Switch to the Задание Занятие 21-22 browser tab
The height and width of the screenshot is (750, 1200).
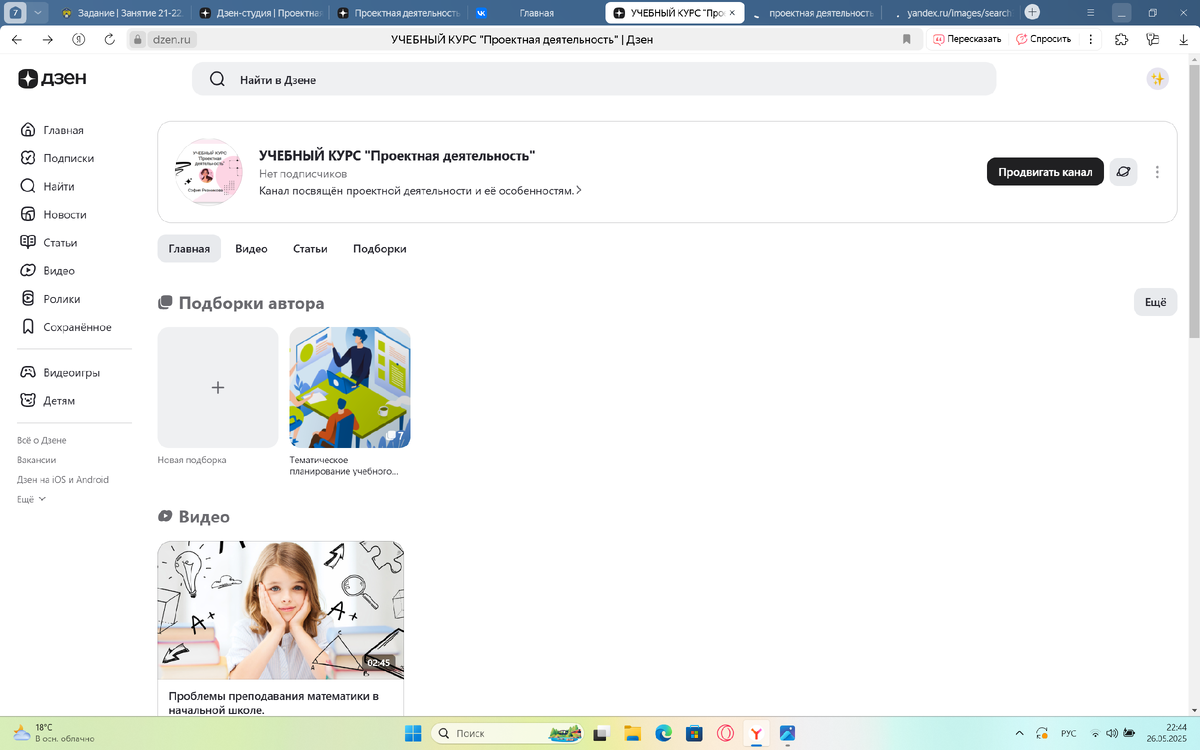pyautogui.click(x=120, y=13)
